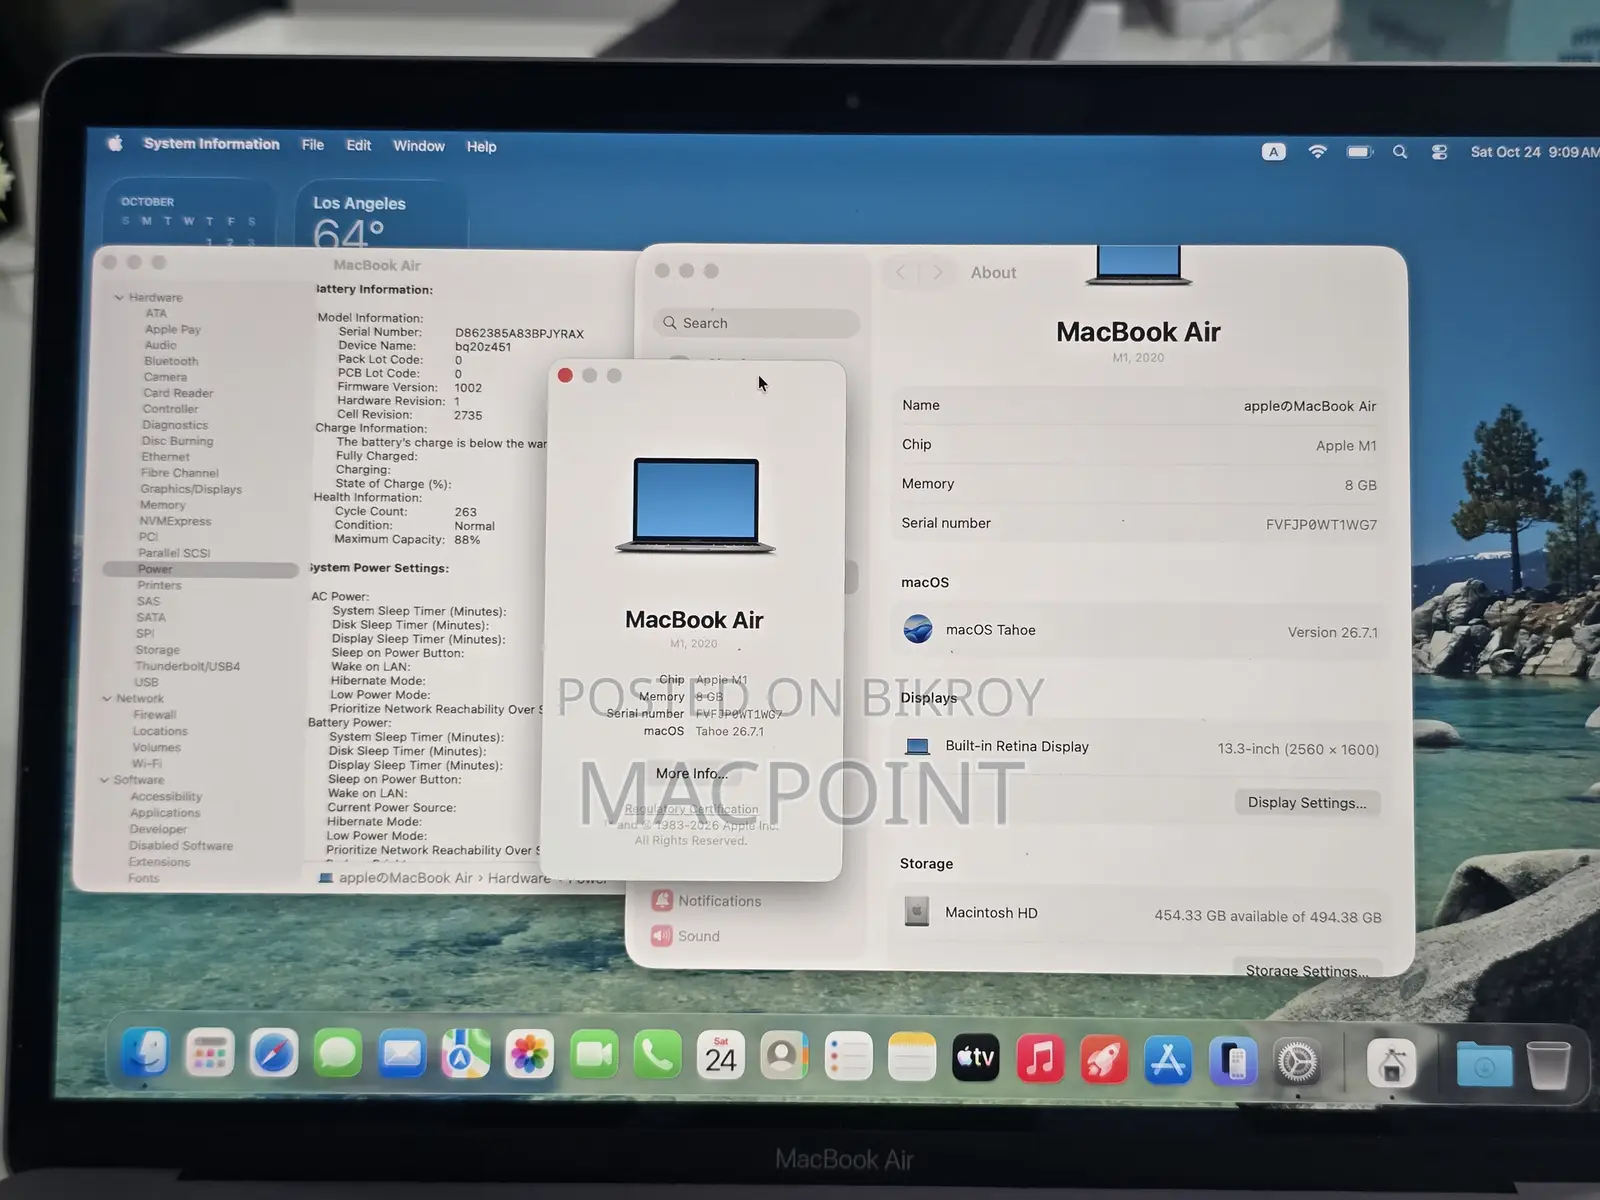Open Calendar app in the dock
Image resolution: width=1600 pixels, height=1200 pixels.
pos(721,1056)
